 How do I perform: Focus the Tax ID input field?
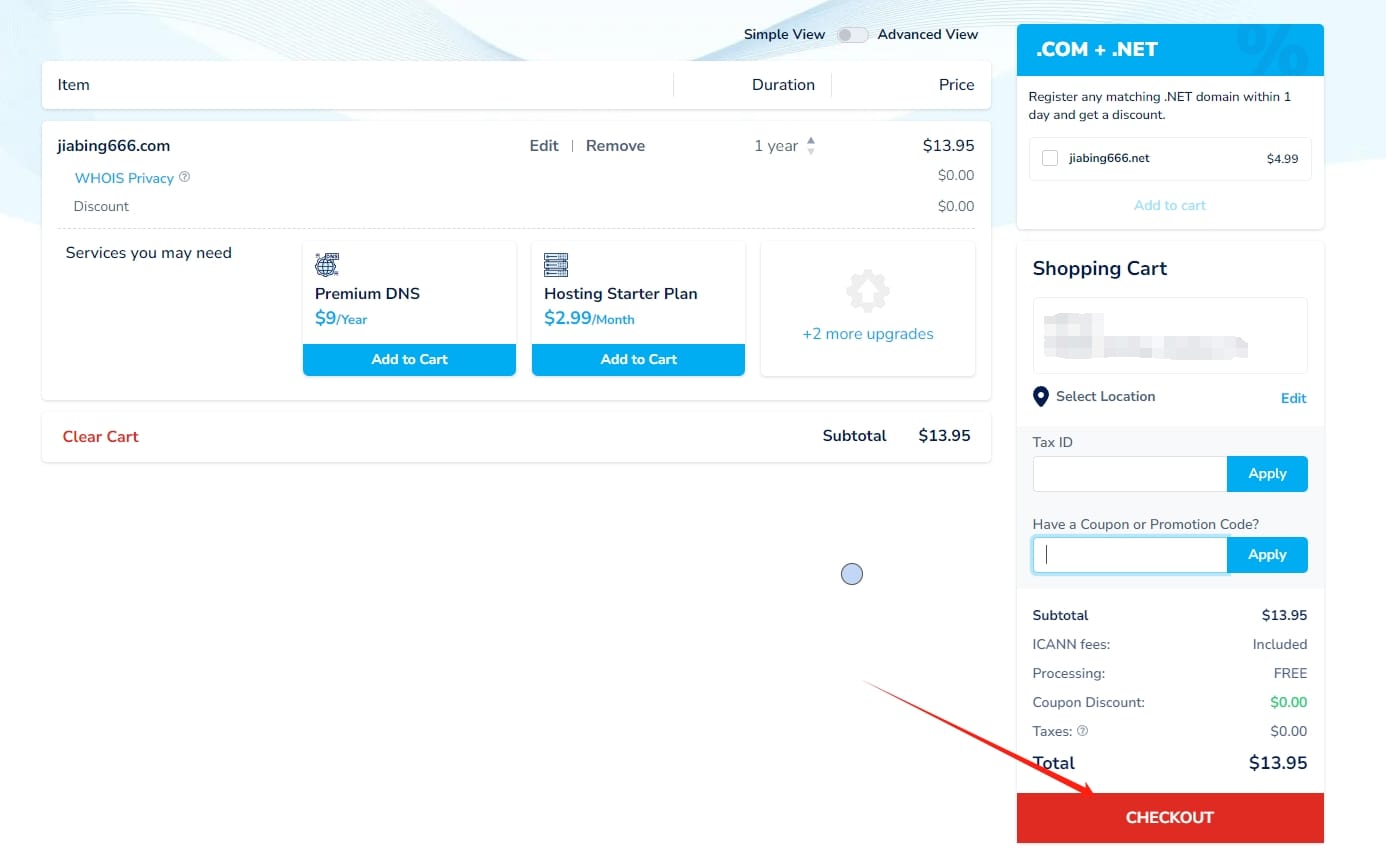point(1129,474)
